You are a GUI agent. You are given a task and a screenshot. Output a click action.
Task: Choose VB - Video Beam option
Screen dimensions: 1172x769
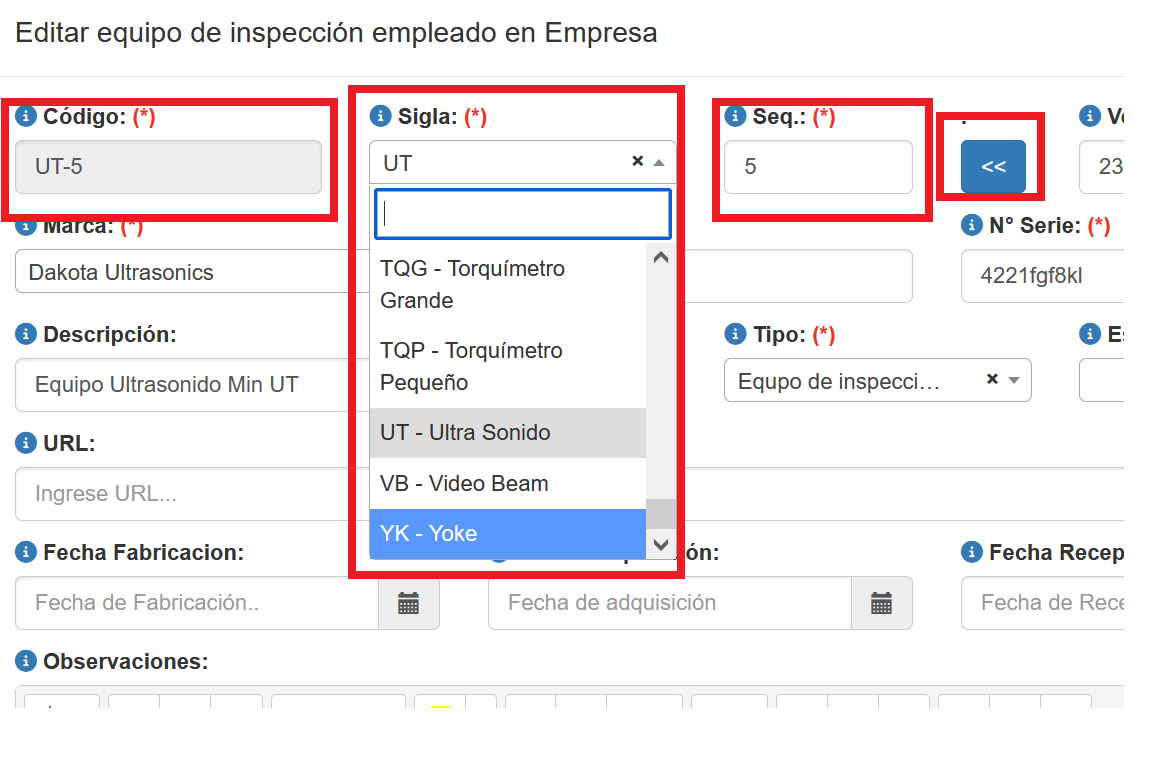(508, 484)
